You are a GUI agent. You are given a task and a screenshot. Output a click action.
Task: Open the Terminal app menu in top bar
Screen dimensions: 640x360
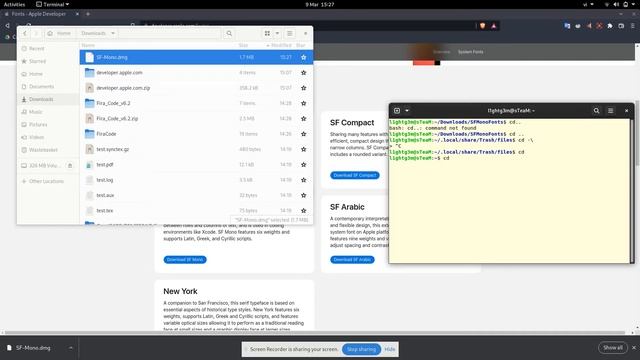53,4
